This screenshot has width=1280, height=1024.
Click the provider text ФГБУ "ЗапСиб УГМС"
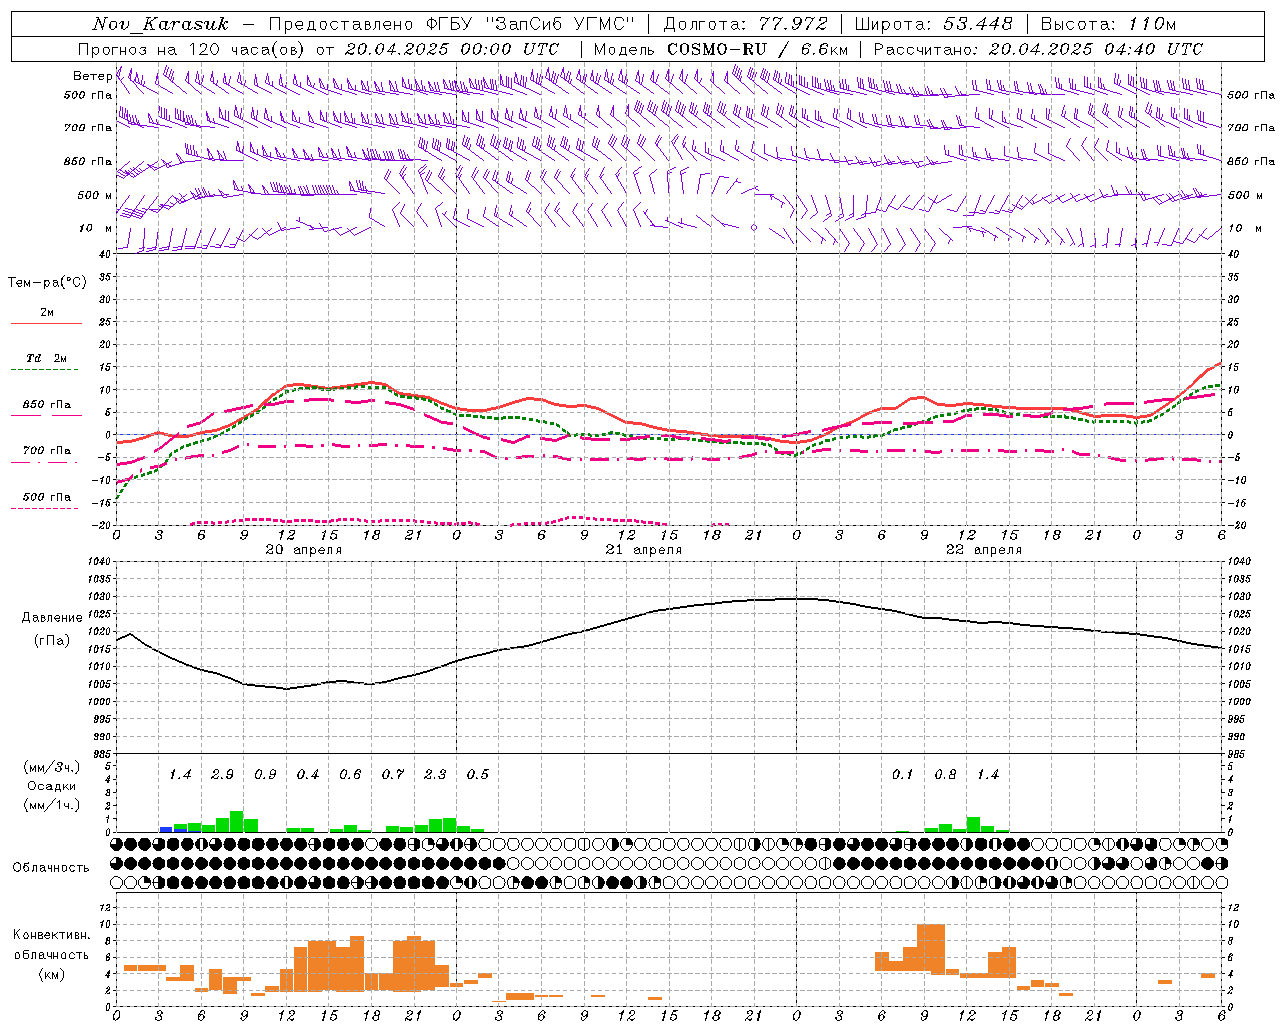click(x=531, y=24)
